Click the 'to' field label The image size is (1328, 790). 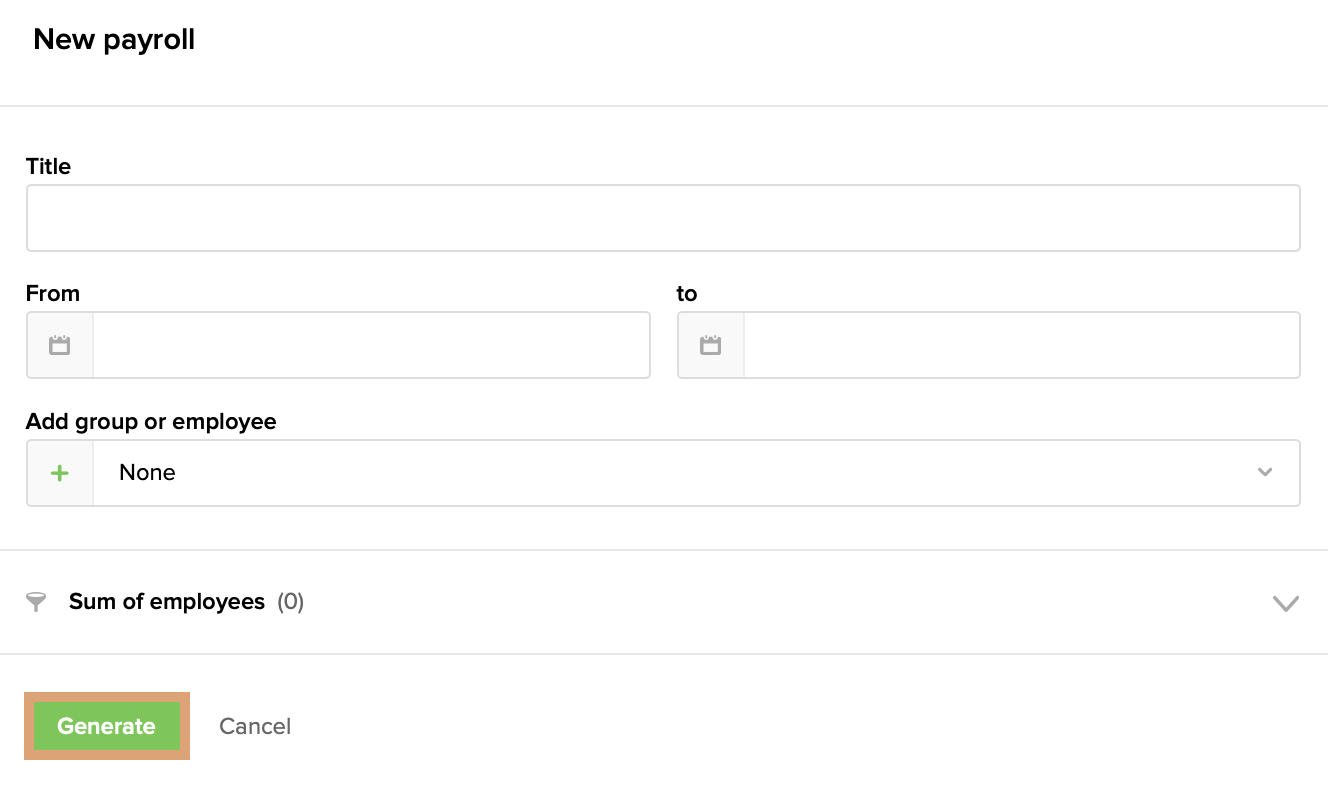[687, 294]
